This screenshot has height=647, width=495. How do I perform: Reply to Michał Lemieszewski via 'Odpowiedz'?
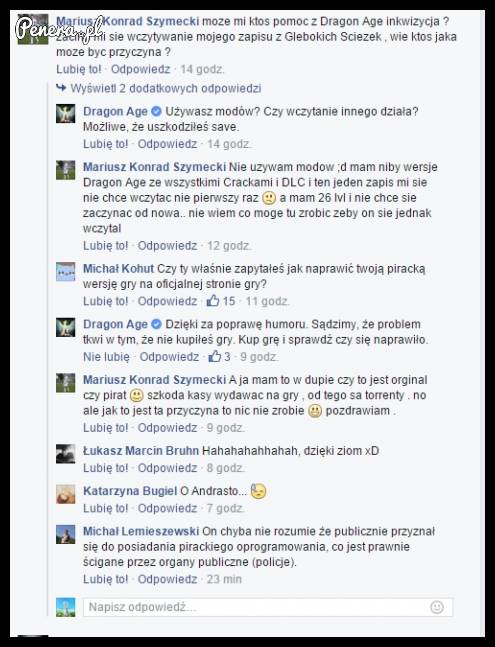coord(167,579)
